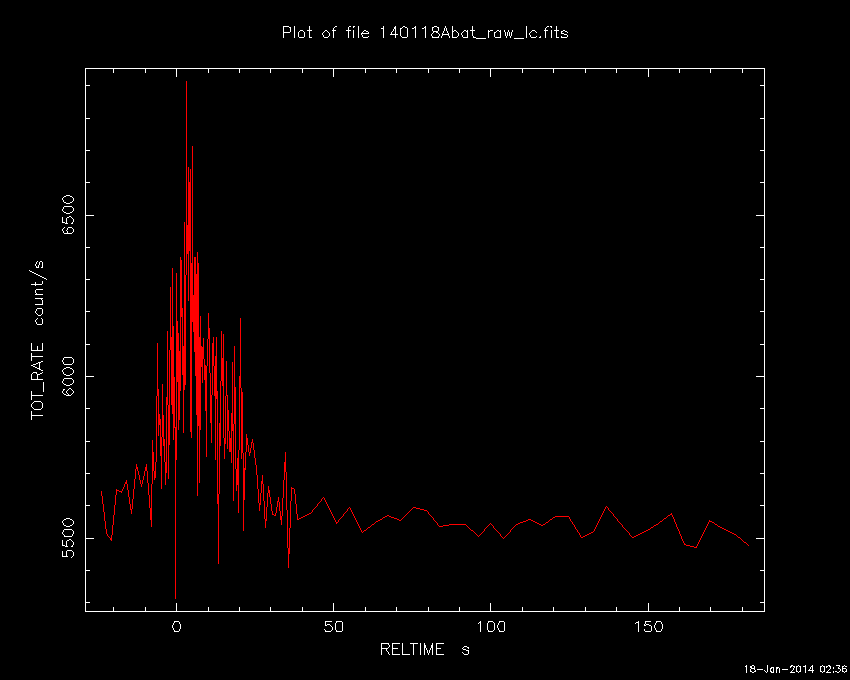Image resolution: width=850 pixels, height=680 pixels.
Task: Click the lowest dip of the curve near time 0
Action: coord(176,598)
